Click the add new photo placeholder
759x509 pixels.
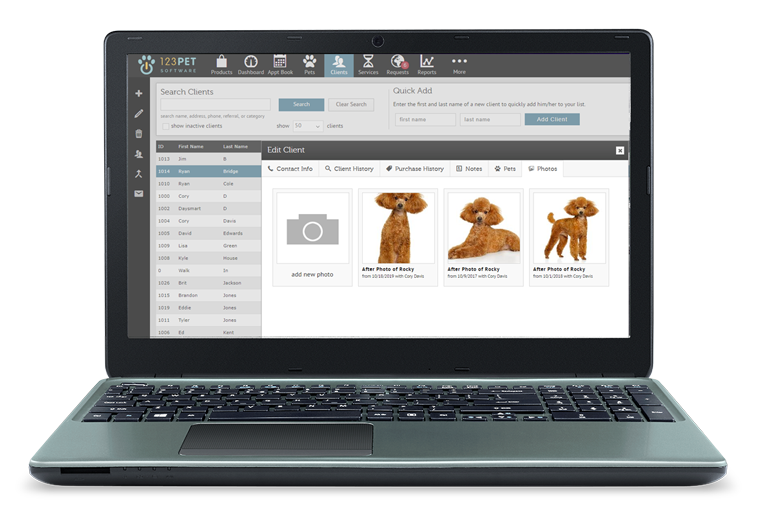point(312,238)
